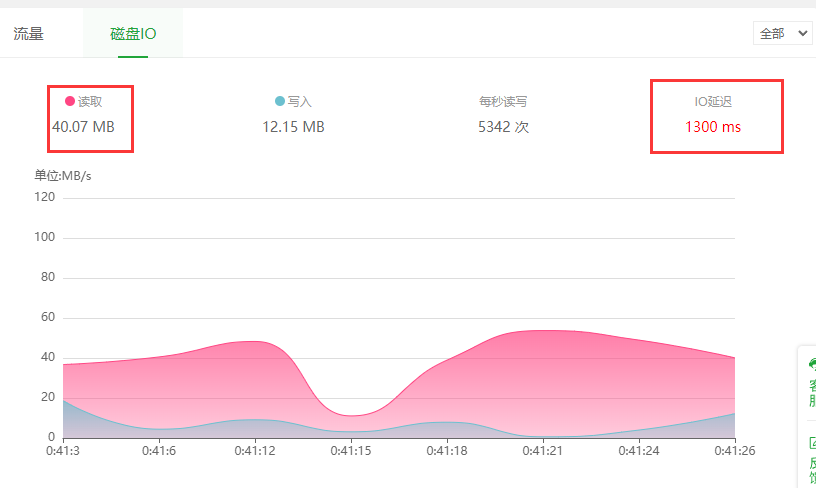Click the 120 y-axis label
Viewport: 816px width, 488px height.
click(x=45, y=197)
